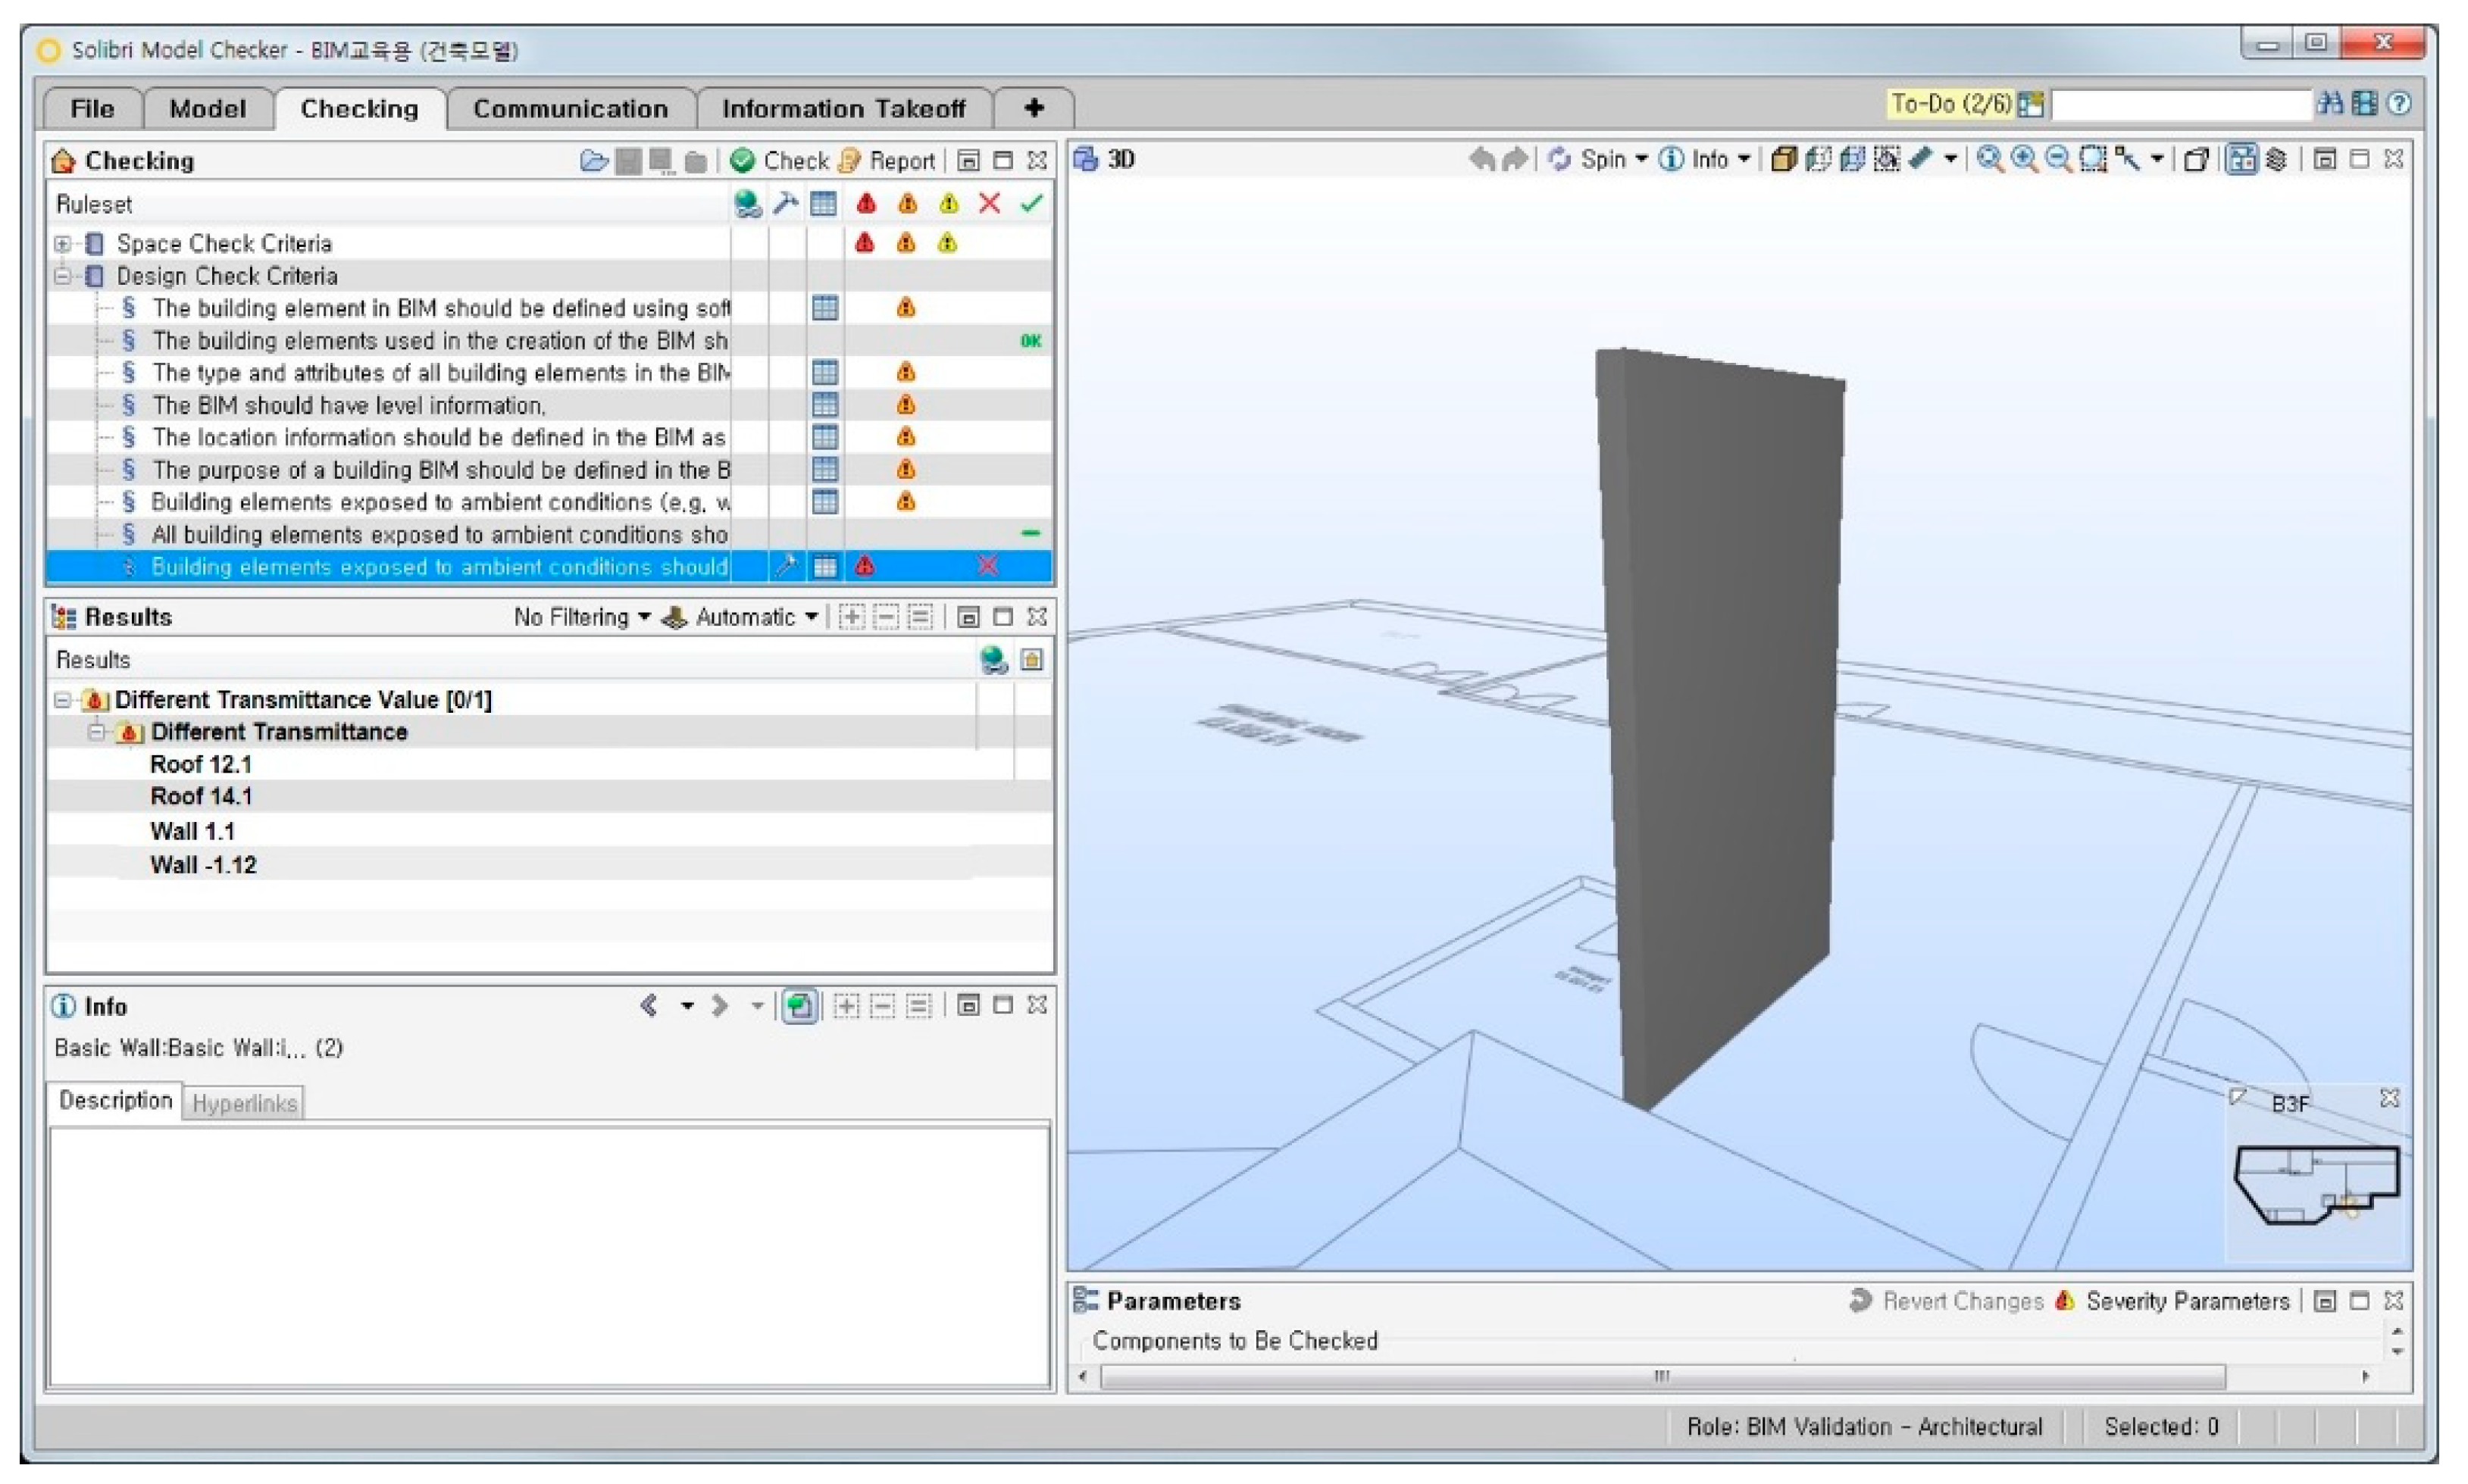Open the No Filtering dropdown in Results
This screenshot has height=1484, width=2468.
[582, 617]
